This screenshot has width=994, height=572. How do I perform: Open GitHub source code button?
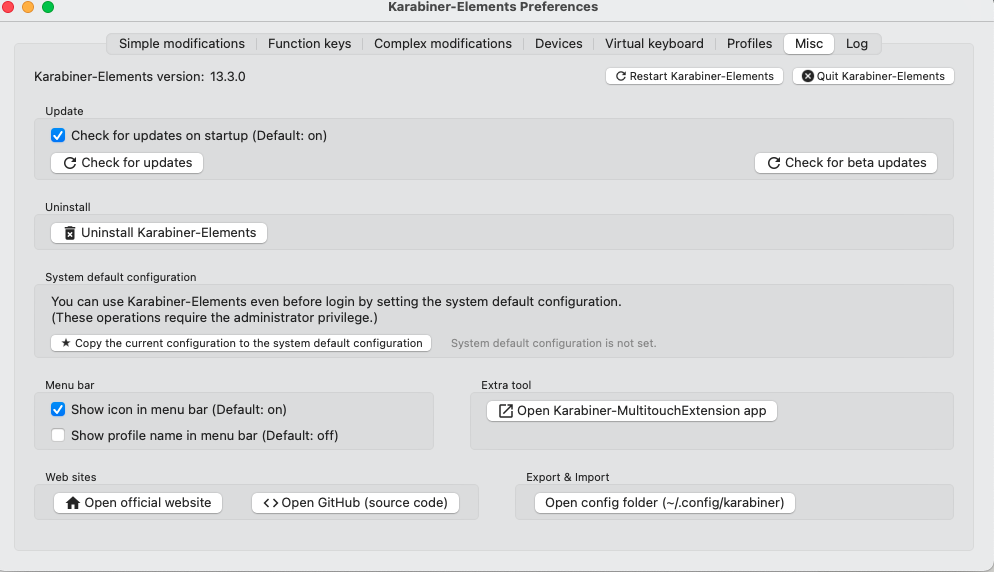355,503
